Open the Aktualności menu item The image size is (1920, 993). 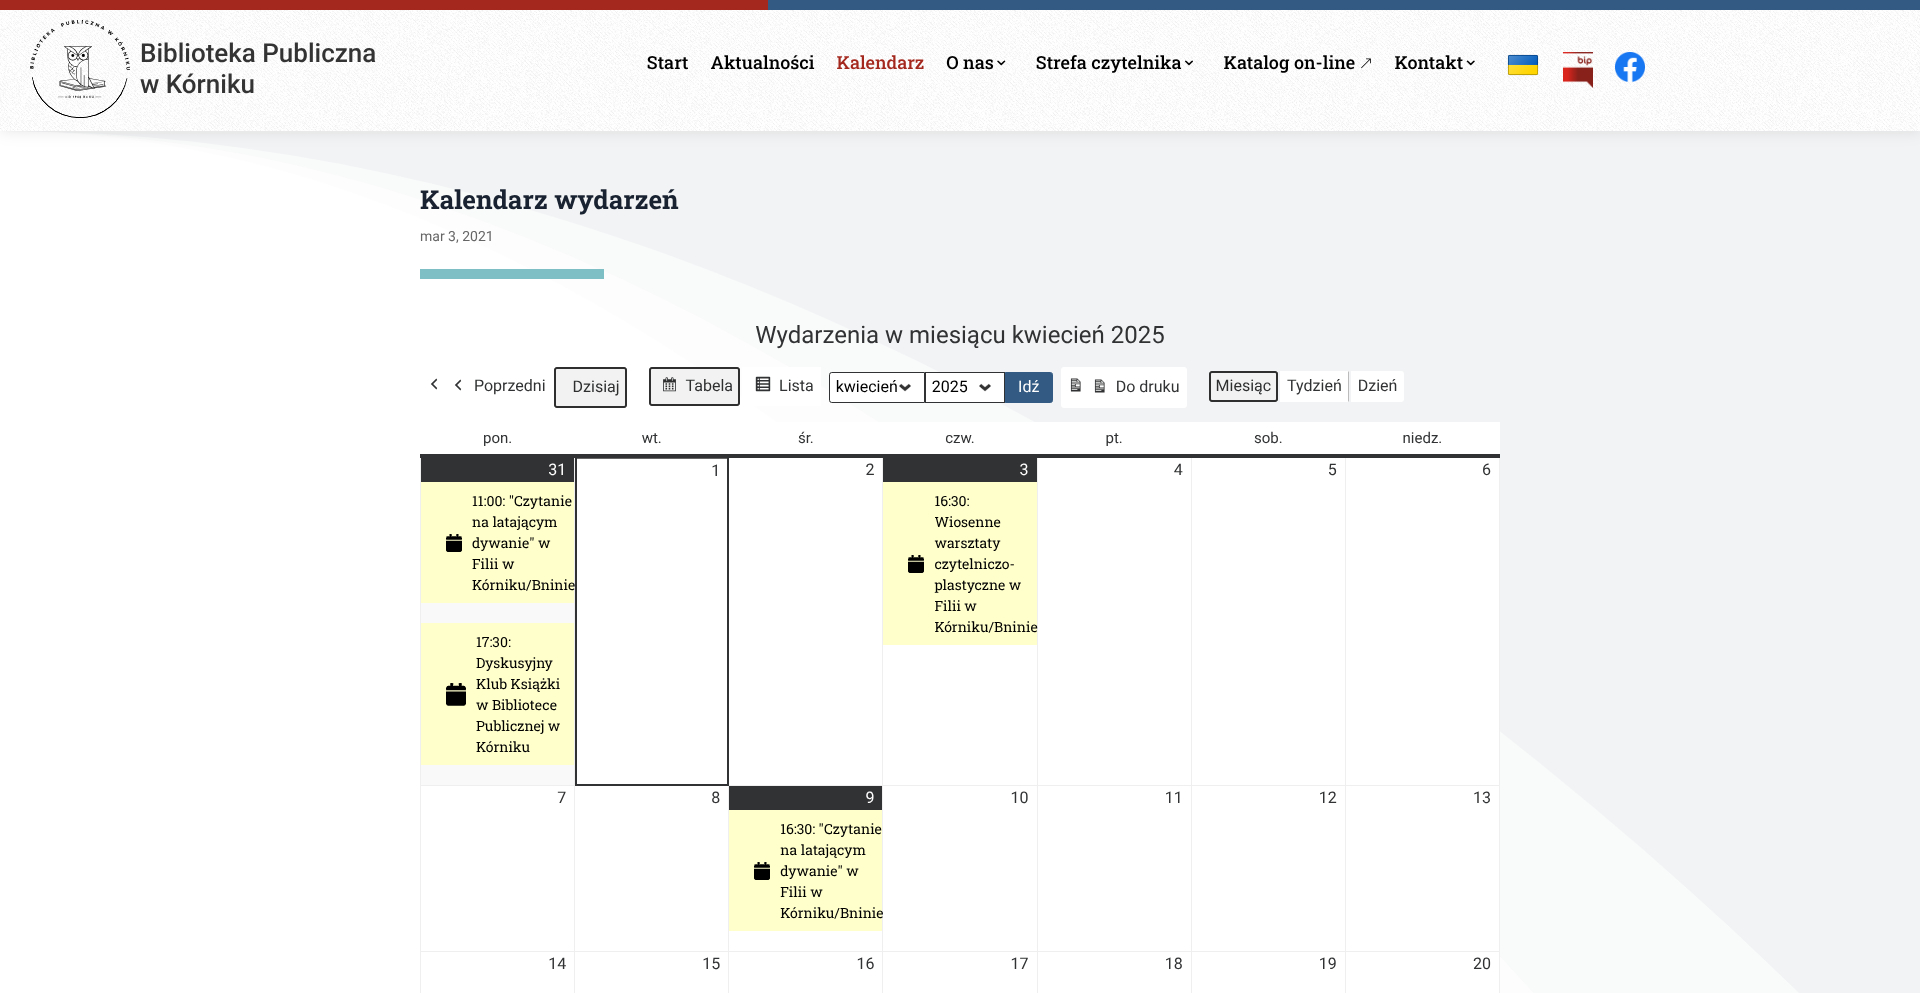(x=762, y=63)
